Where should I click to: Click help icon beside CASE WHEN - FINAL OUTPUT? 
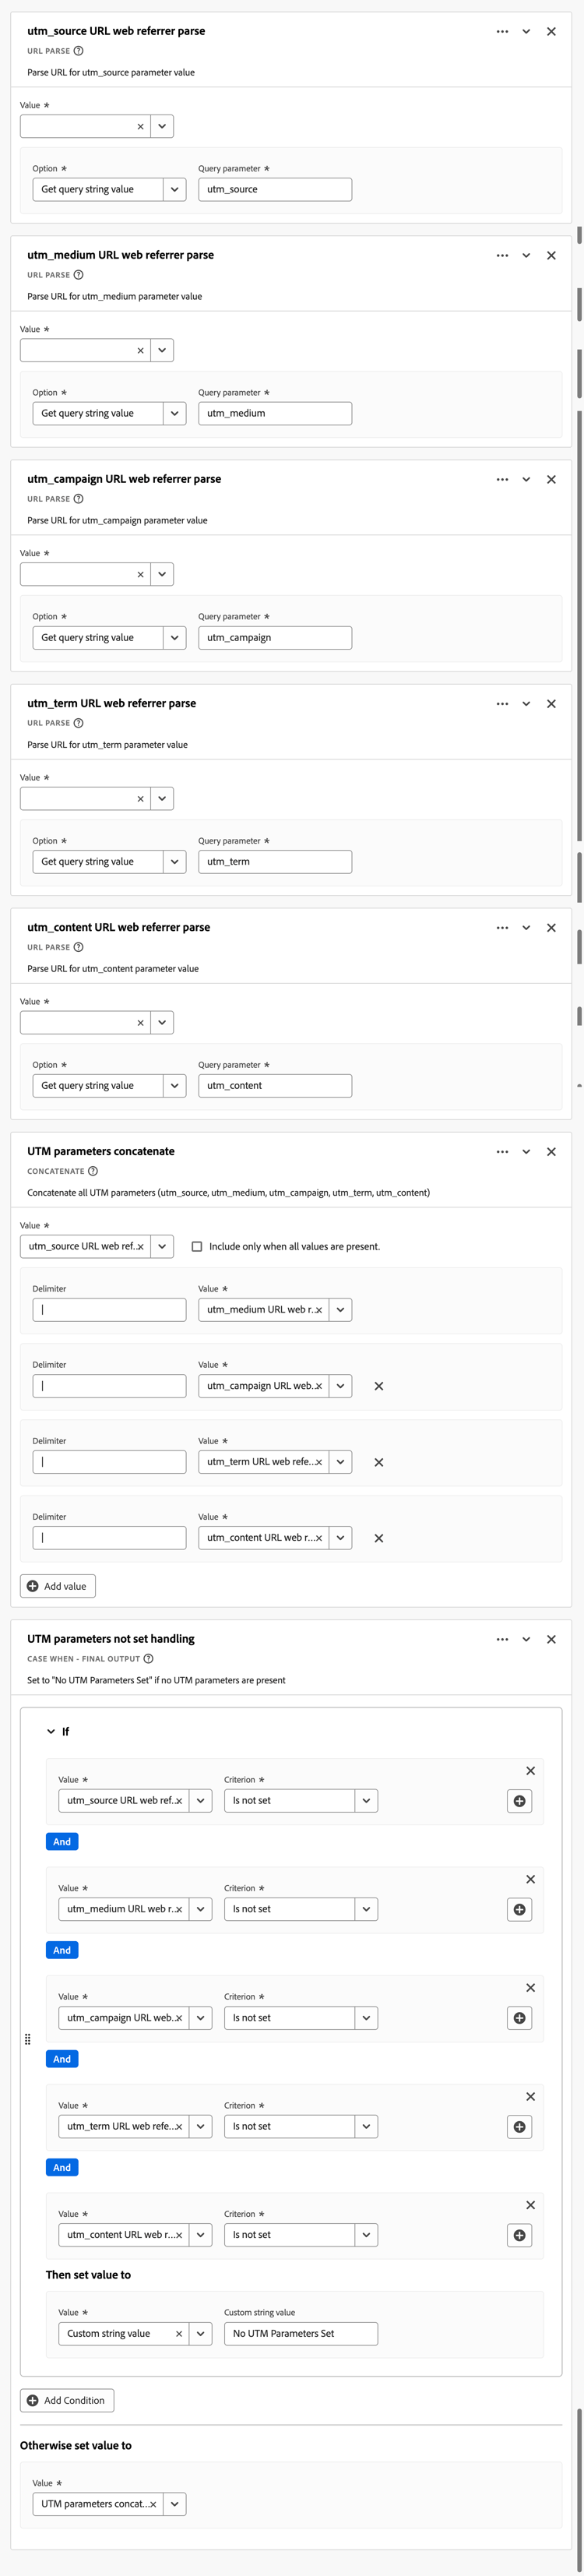[x=148, y=1659]
